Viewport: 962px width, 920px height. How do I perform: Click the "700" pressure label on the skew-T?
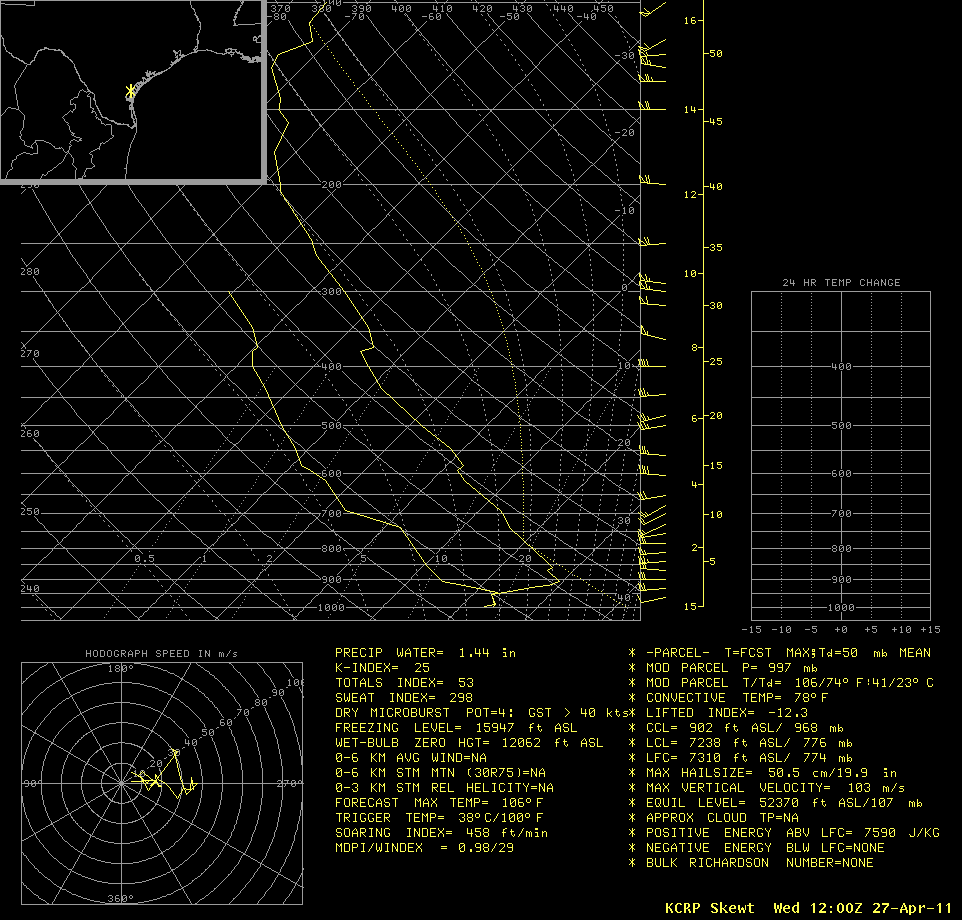[x=331, y=514]
